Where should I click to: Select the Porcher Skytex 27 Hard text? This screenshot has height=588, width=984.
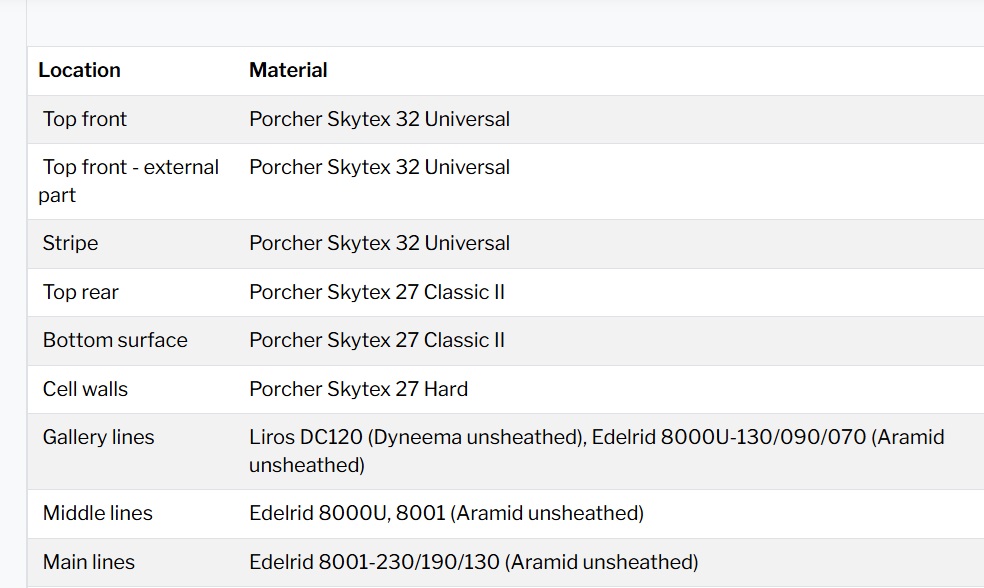[358, 389]
